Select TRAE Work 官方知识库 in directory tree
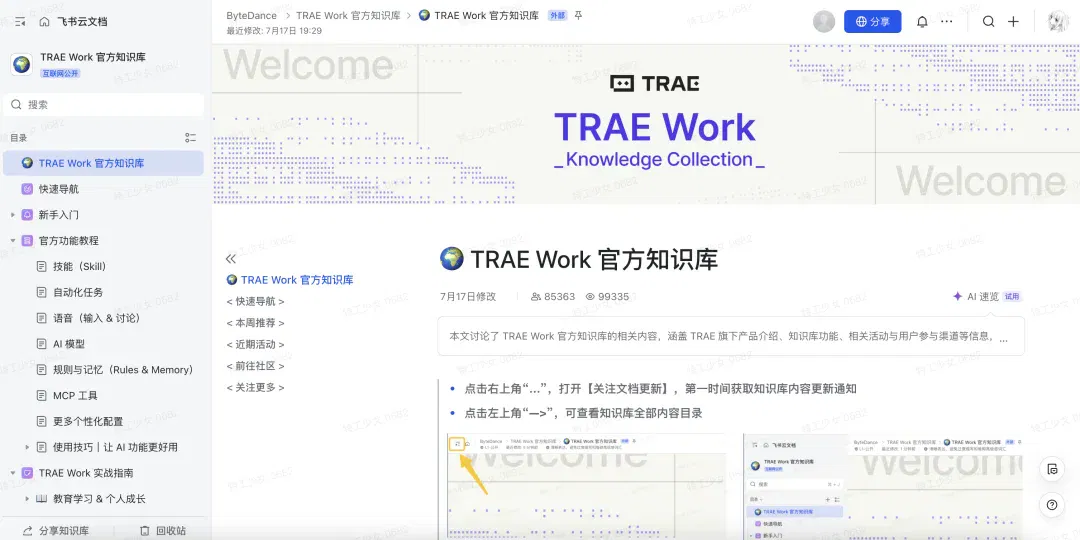1080x540 pixels. [103, 163]
